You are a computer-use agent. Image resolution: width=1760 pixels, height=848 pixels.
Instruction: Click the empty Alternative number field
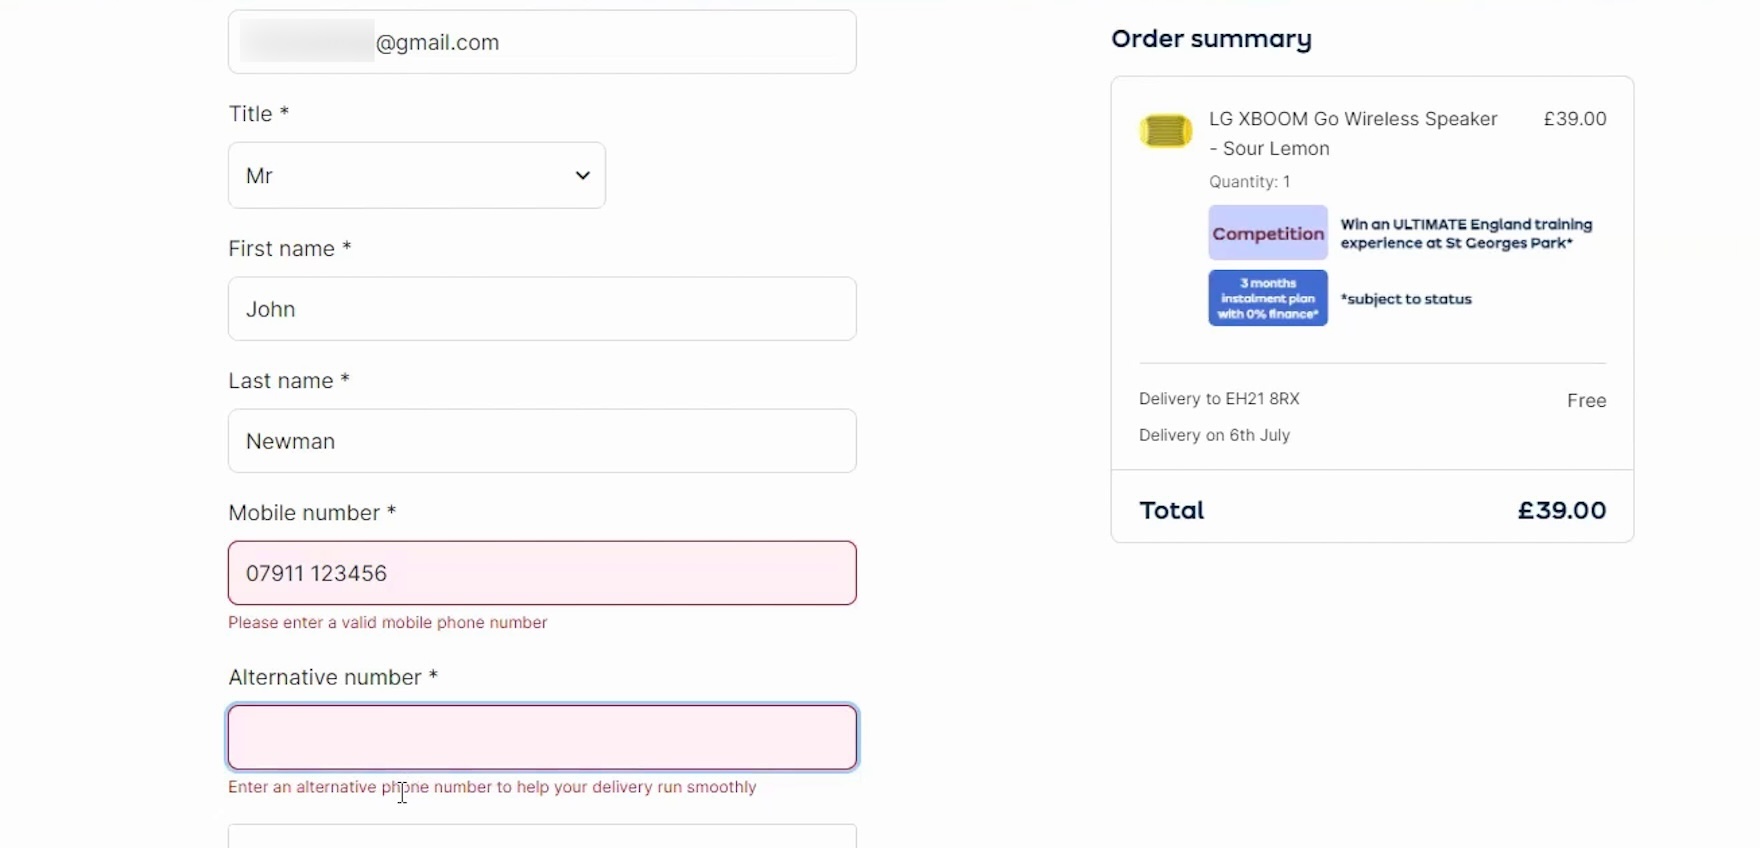pyautogui.click(x=542, y=738)
